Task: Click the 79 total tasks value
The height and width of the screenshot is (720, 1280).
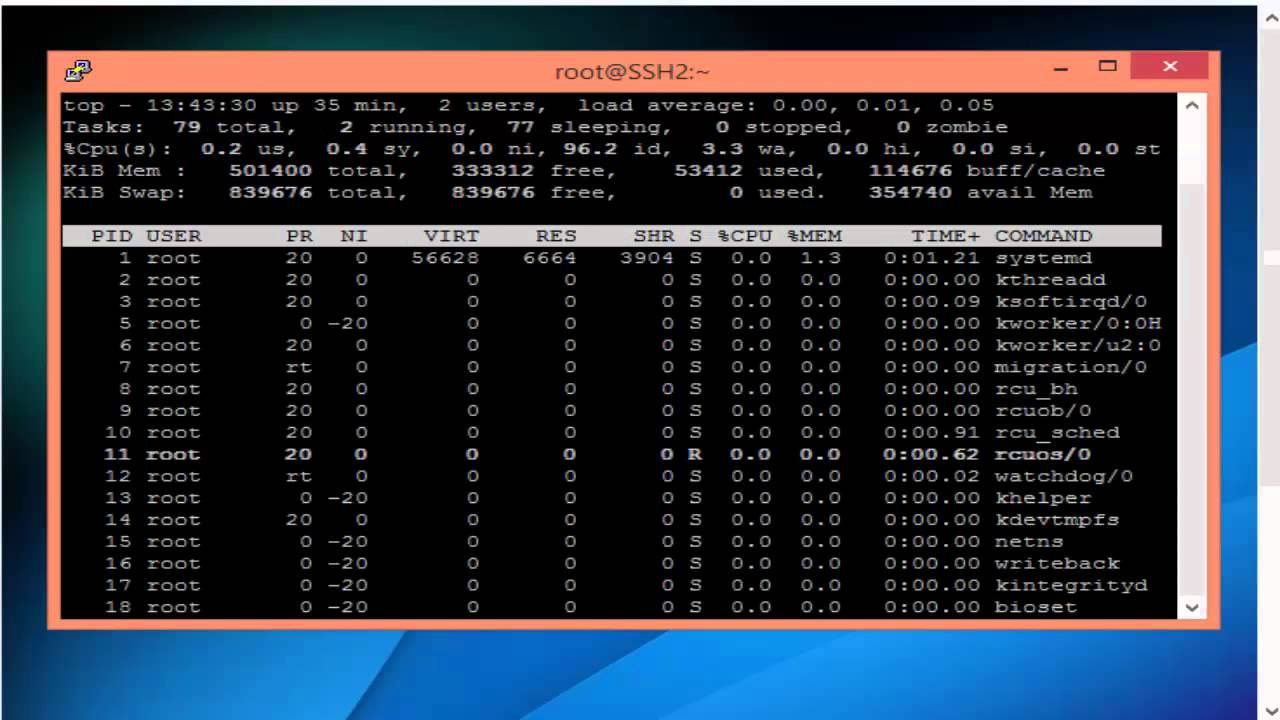Action: click(x=187, y=127)
